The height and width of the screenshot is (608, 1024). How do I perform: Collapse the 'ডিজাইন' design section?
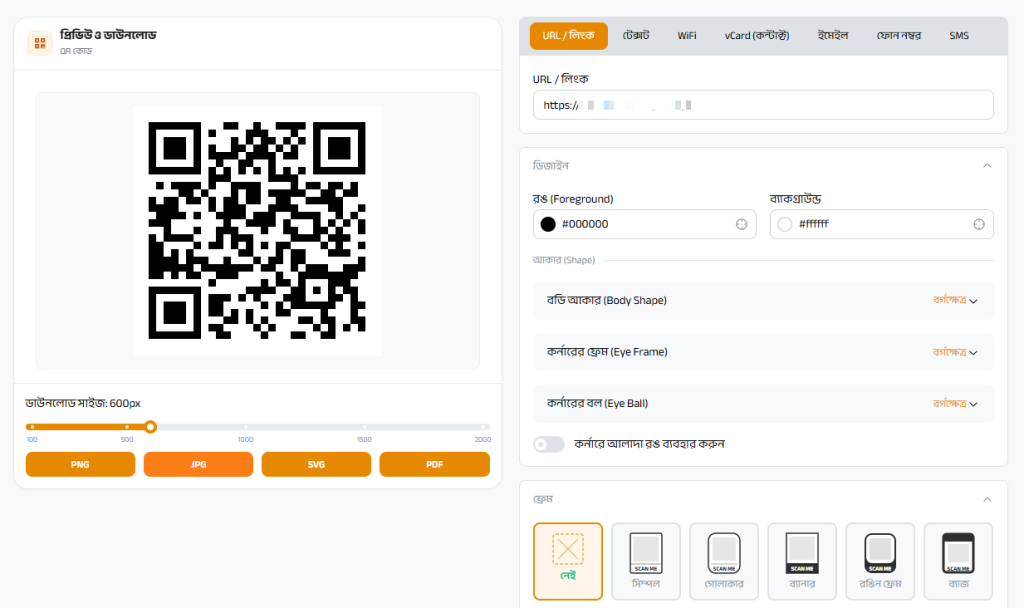point(987,166)
